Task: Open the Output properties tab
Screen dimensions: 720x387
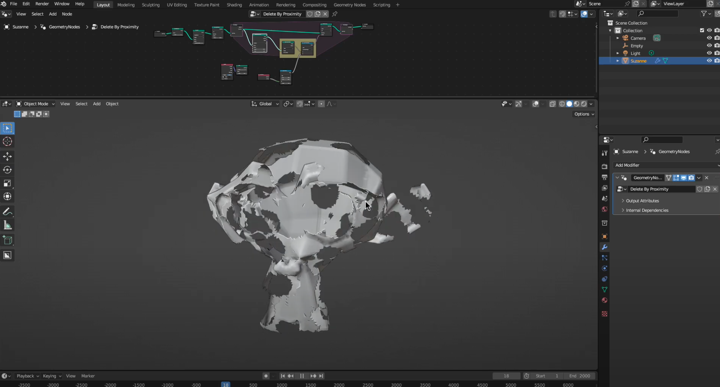Action: tap(605, 177)
